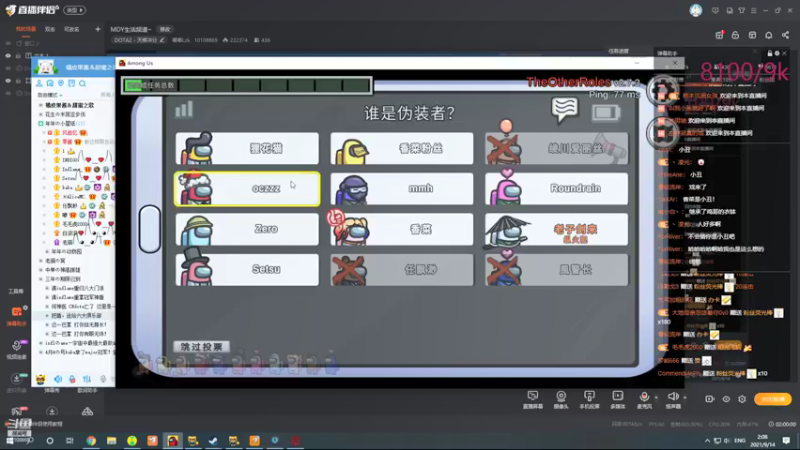Toggle lock on second source row
The width and height of the screenshot is (800, 450).
tap(18, 56)
